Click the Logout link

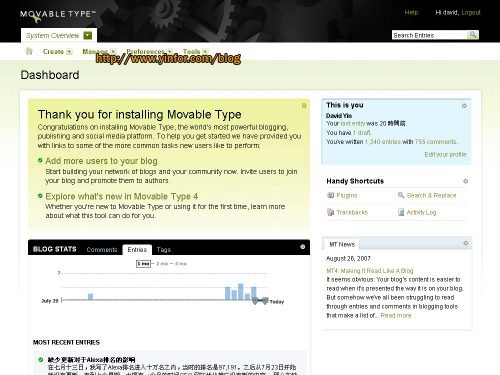[x=471, y=13]
